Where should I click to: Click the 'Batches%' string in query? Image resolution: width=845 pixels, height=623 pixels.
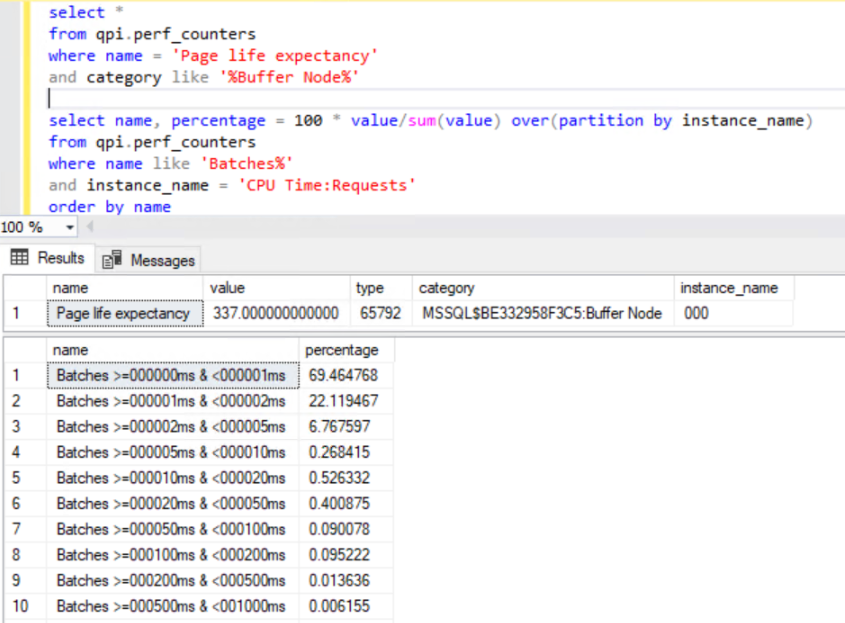pos(247,163)
